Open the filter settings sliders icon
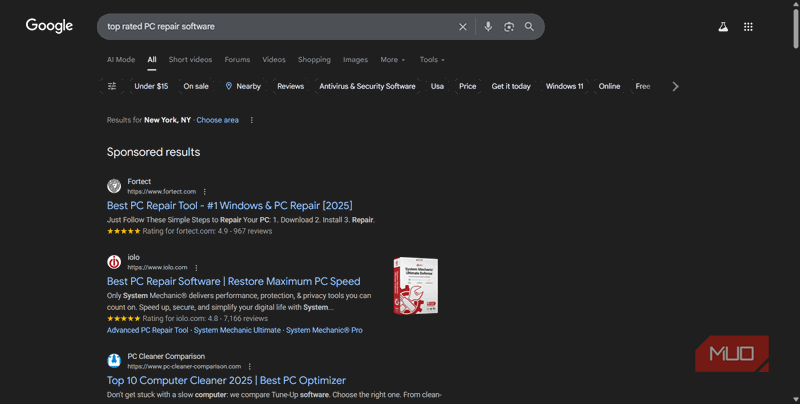The height and width of the screenshot is (404, 800). point(112,86)
